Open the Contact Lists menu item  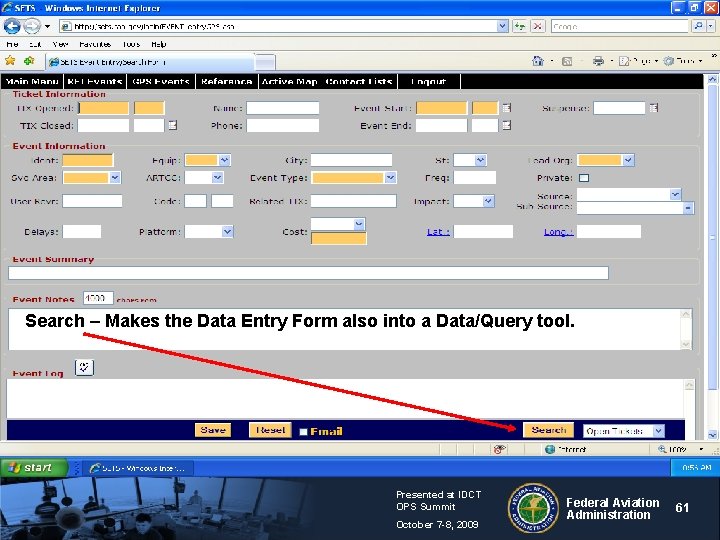[359, 81]
